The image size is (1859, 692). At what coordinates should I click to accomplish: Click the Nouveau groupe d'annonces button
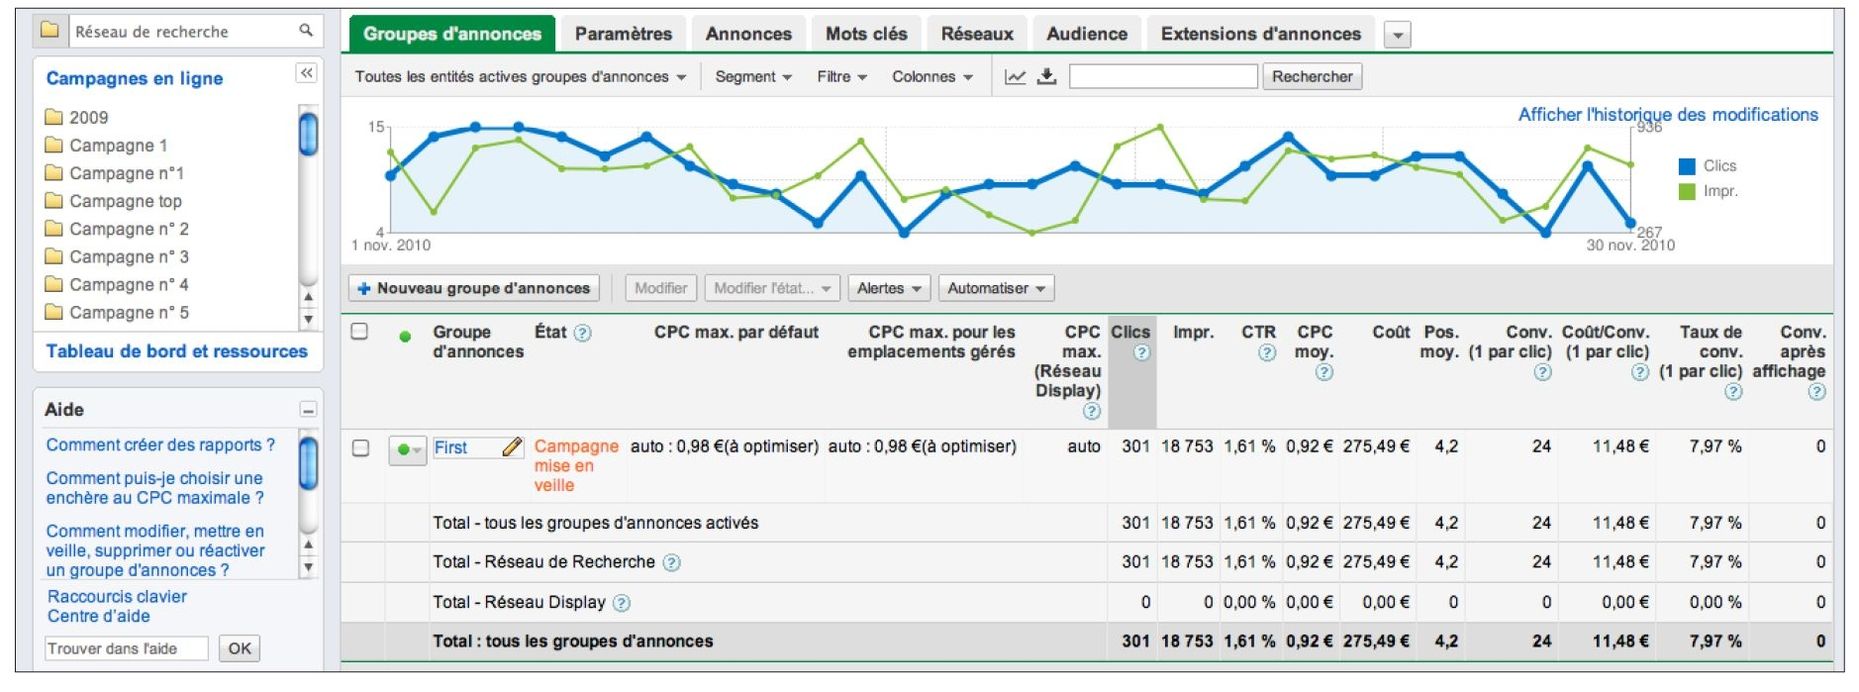tap(474, 288)
